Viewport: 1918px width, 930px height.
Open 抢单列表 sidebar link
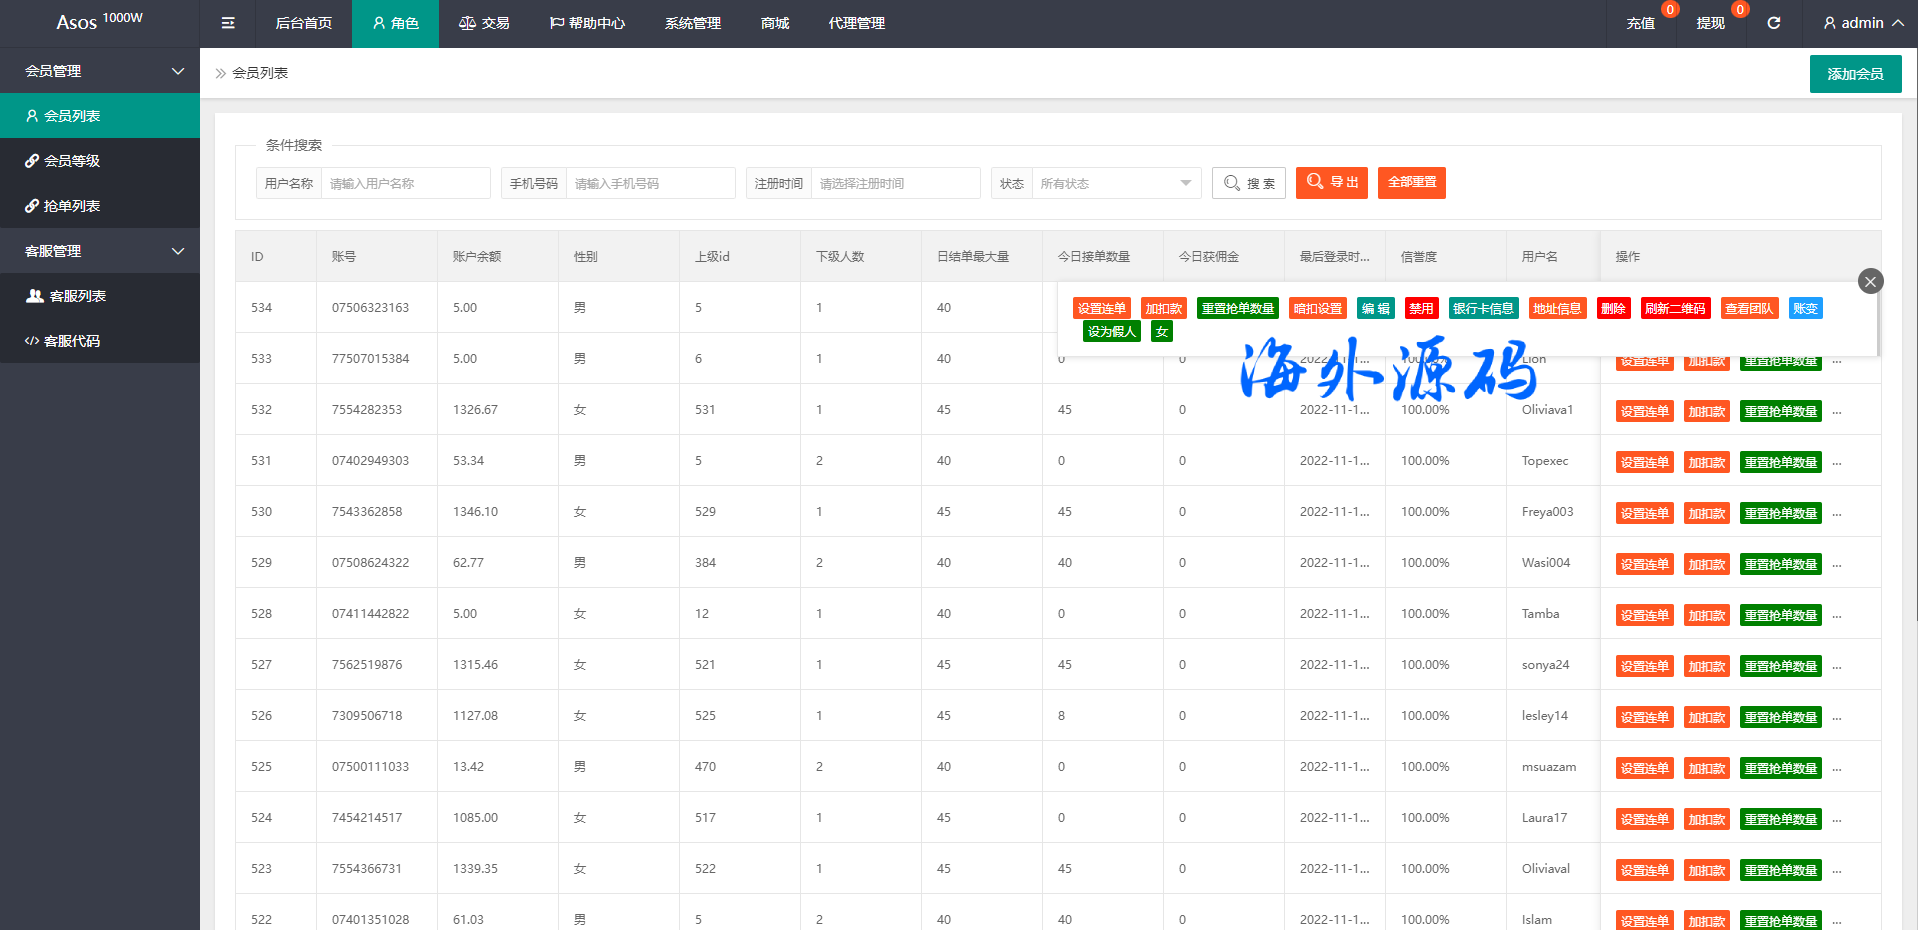[x=100, y=206]
